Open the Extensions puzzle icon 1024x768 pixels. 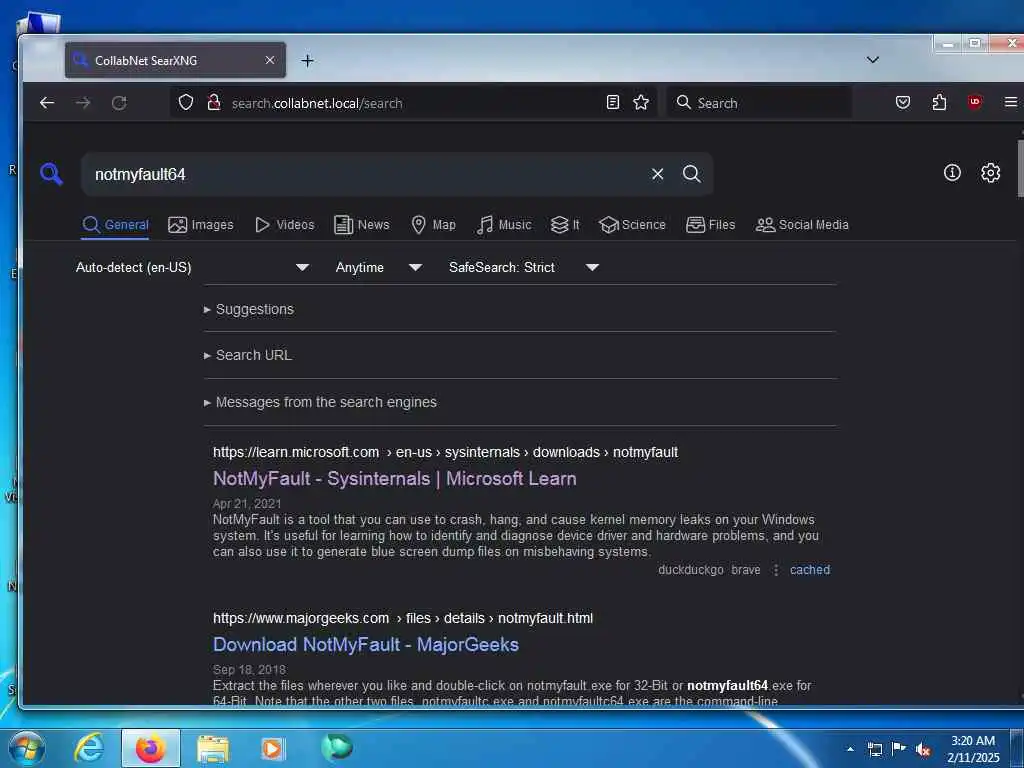(939, 103)
